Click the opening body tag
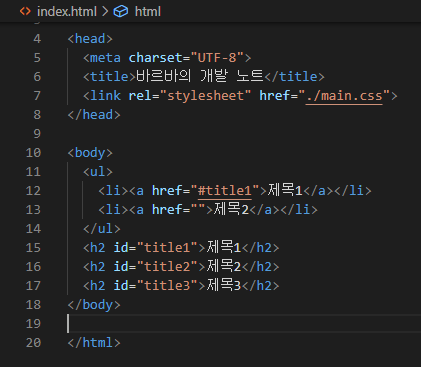 coord(90,153)
